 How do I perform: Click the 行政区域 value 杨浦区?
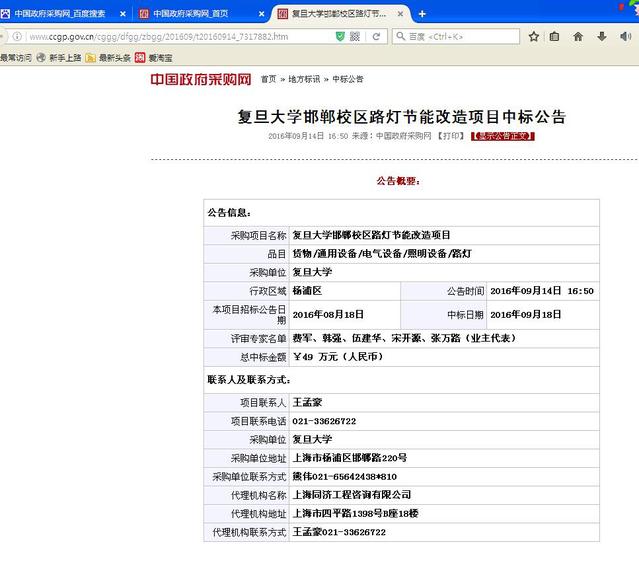(x=307, y=291)
